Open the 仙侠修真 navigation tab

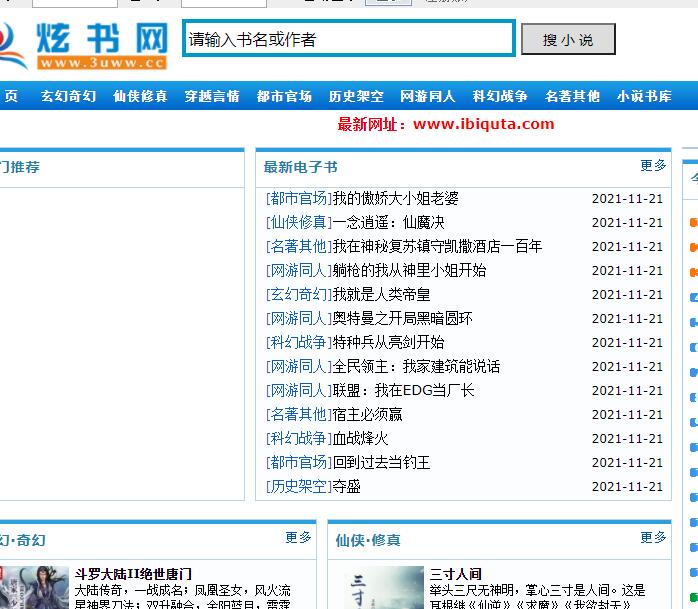click(140, 96)
